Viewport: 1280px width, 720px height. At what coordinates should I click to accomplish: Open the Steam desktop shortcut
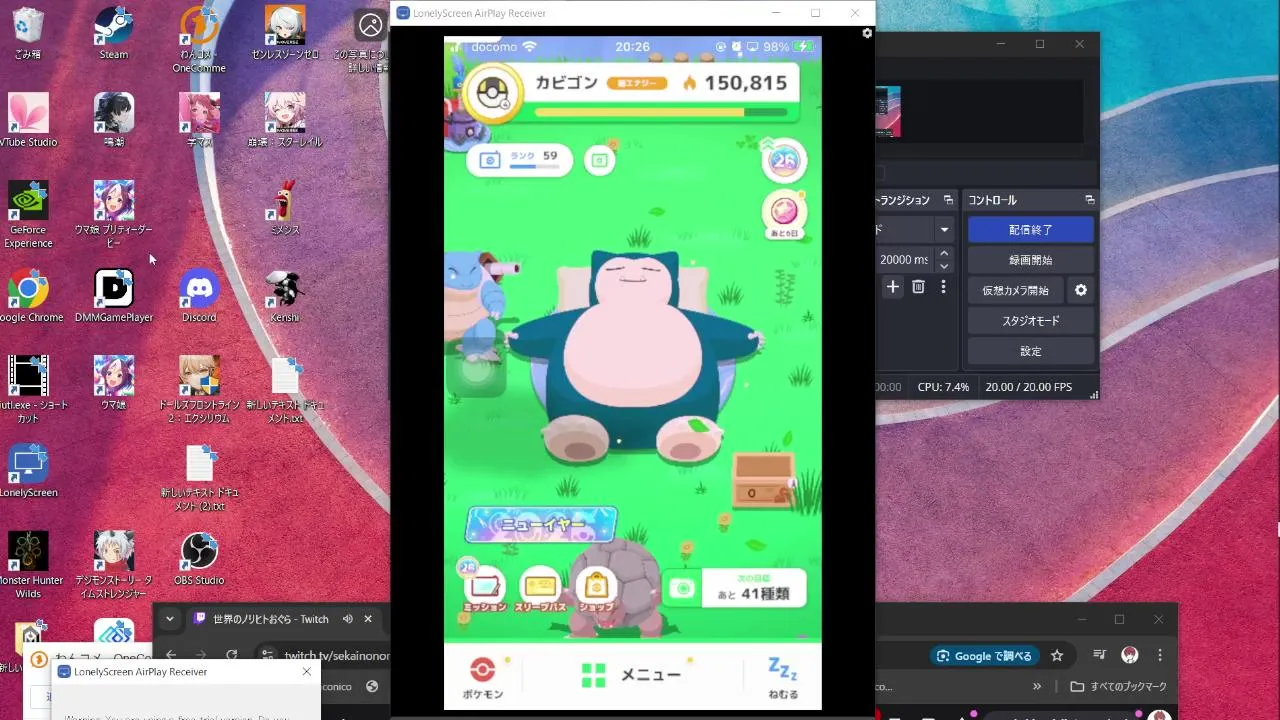(x=114, y=33)
